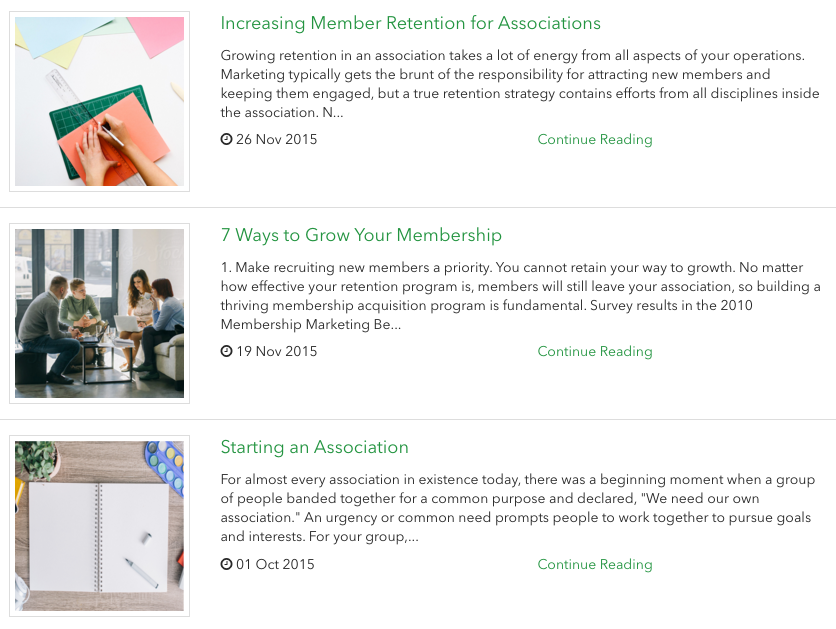This screenshot has width=836, height=629.
Task: Click the divider line above Starting an Association
Action: pos(418,419)
